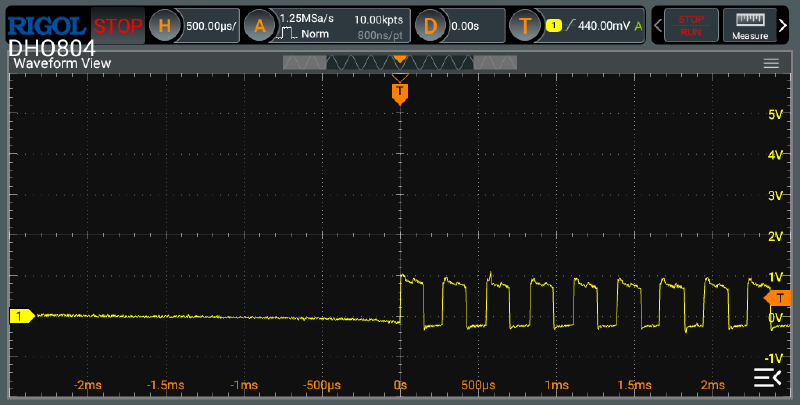Open delay settings (D icon)
The height and width of the screenshot is (405, 800).
[430, 25]
